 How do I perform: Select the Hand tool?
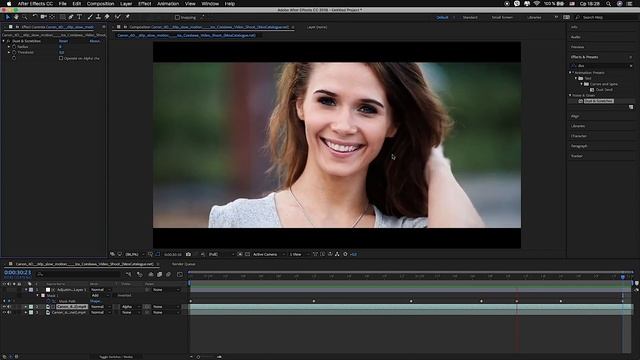[16, 17]
